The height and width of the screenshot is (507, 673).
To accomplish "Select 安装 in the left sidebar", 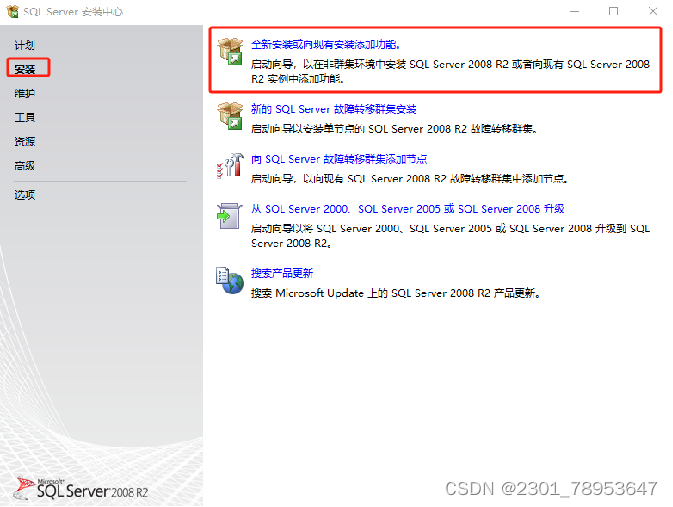I will tap(24, 69).
